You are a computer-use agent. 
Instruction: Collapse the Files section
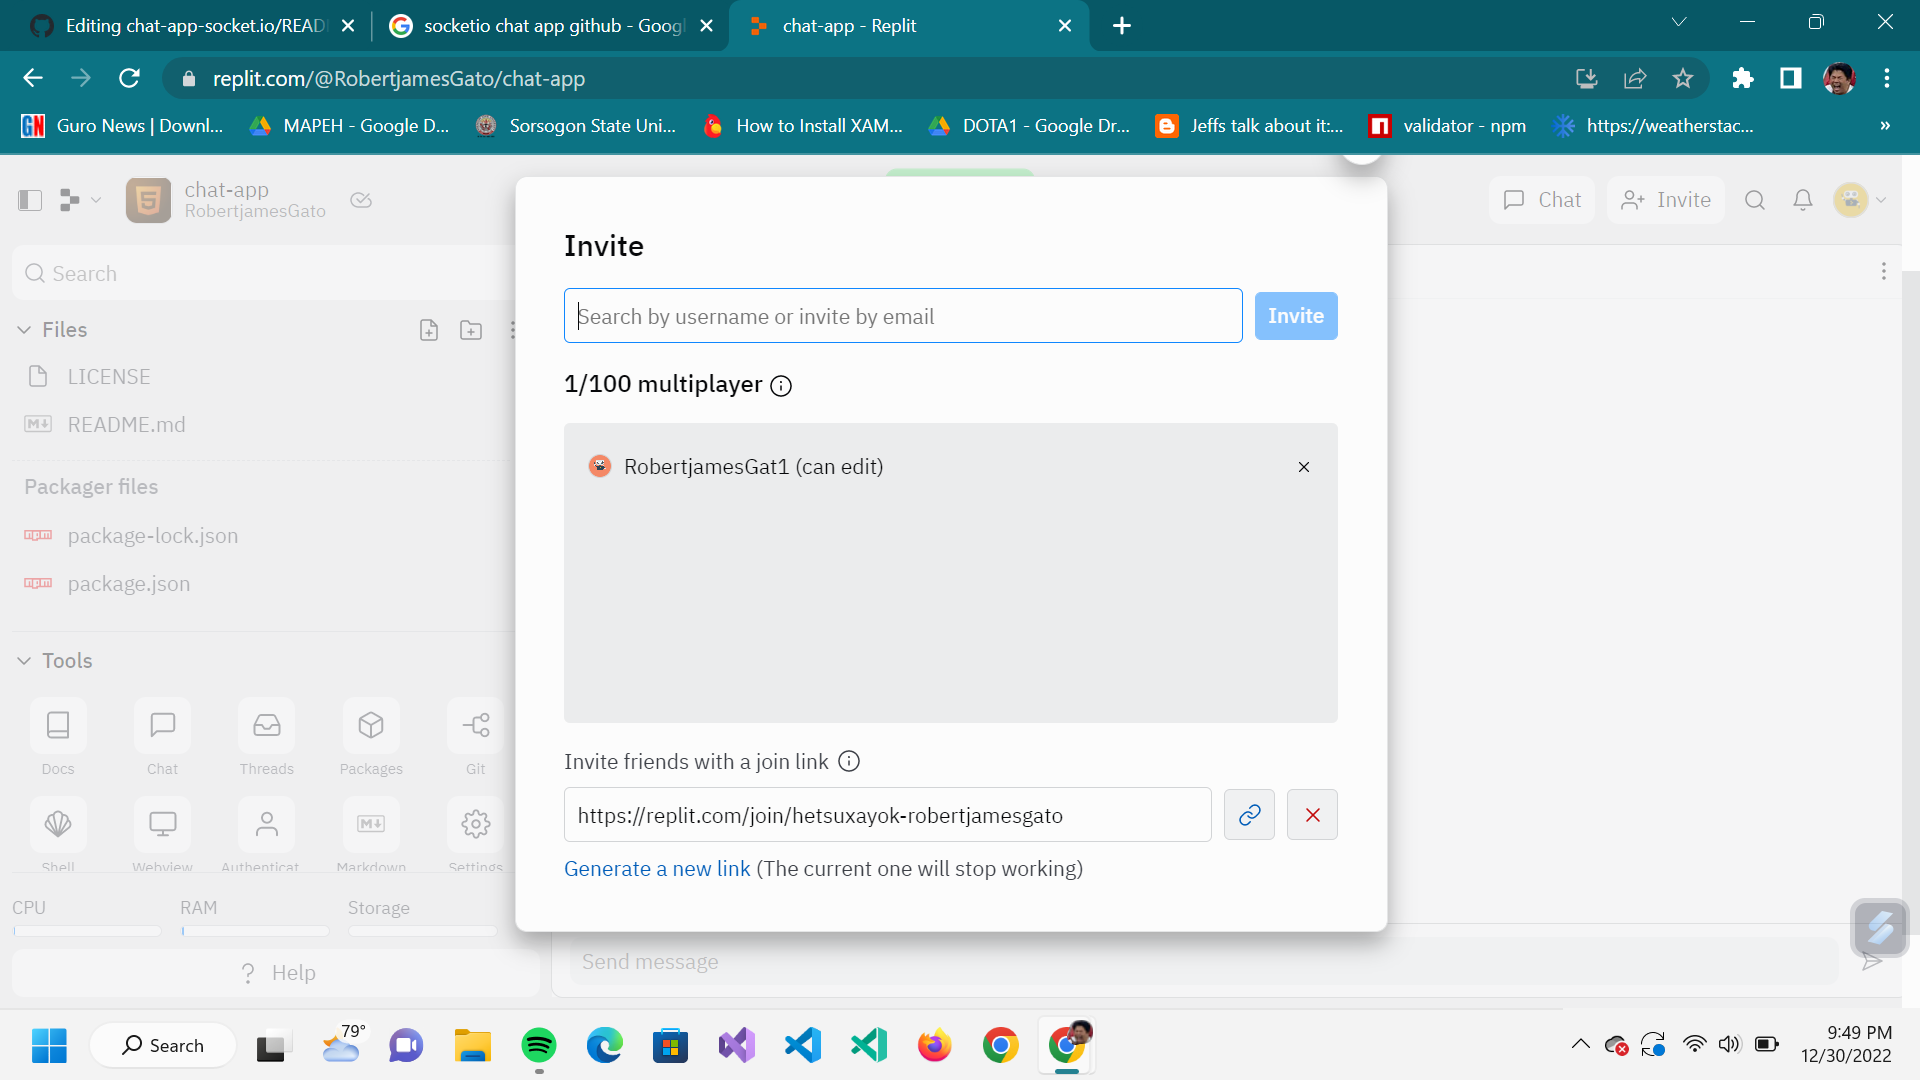coord(25,330)
